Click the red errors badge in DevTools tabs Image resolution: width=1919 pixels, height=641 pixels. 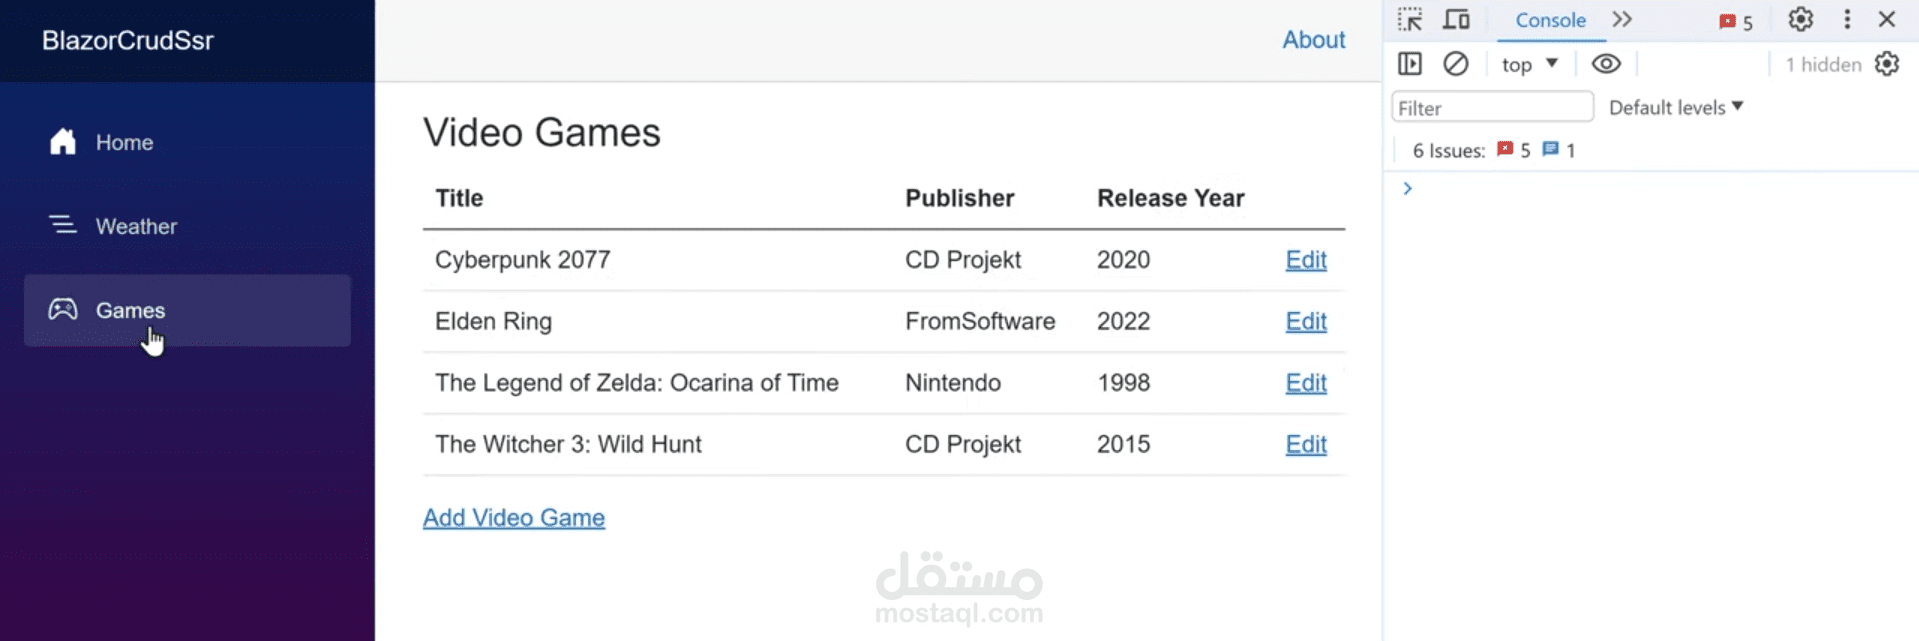point(1735,22)
